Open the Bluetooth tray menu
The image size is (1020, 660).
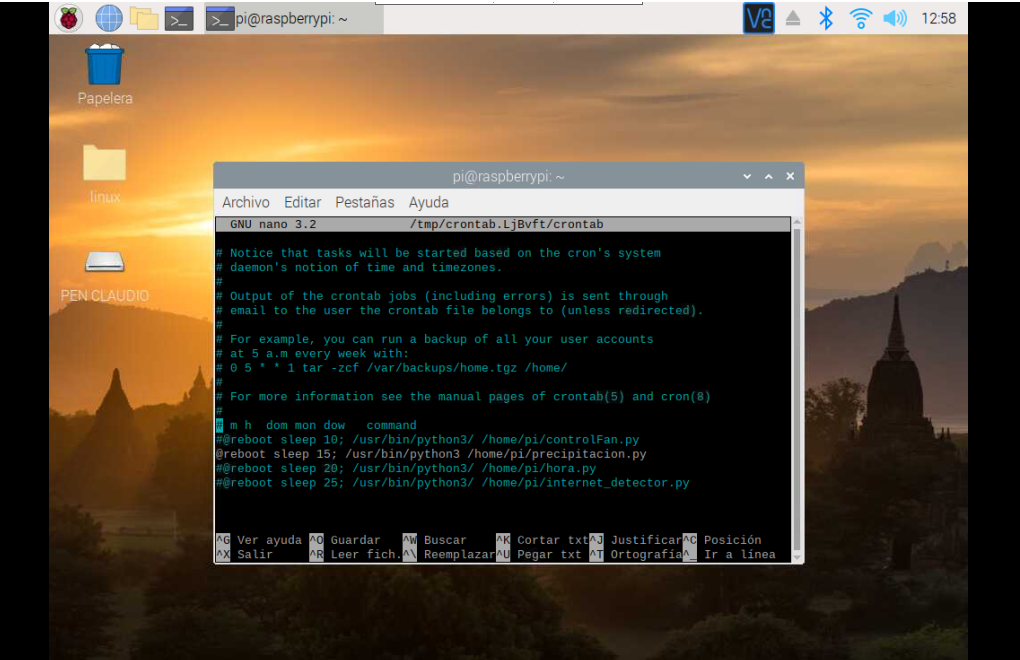tap(826, 18)
